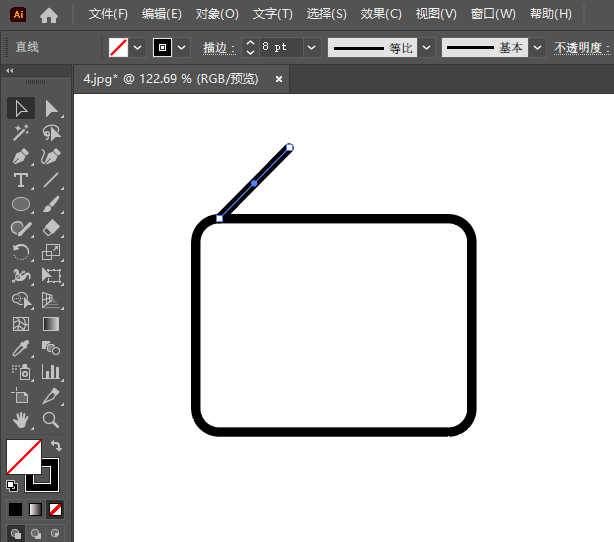614x542 pixels.
Task: Increase stroke weight with up arrow
Action: click(251, 43)
